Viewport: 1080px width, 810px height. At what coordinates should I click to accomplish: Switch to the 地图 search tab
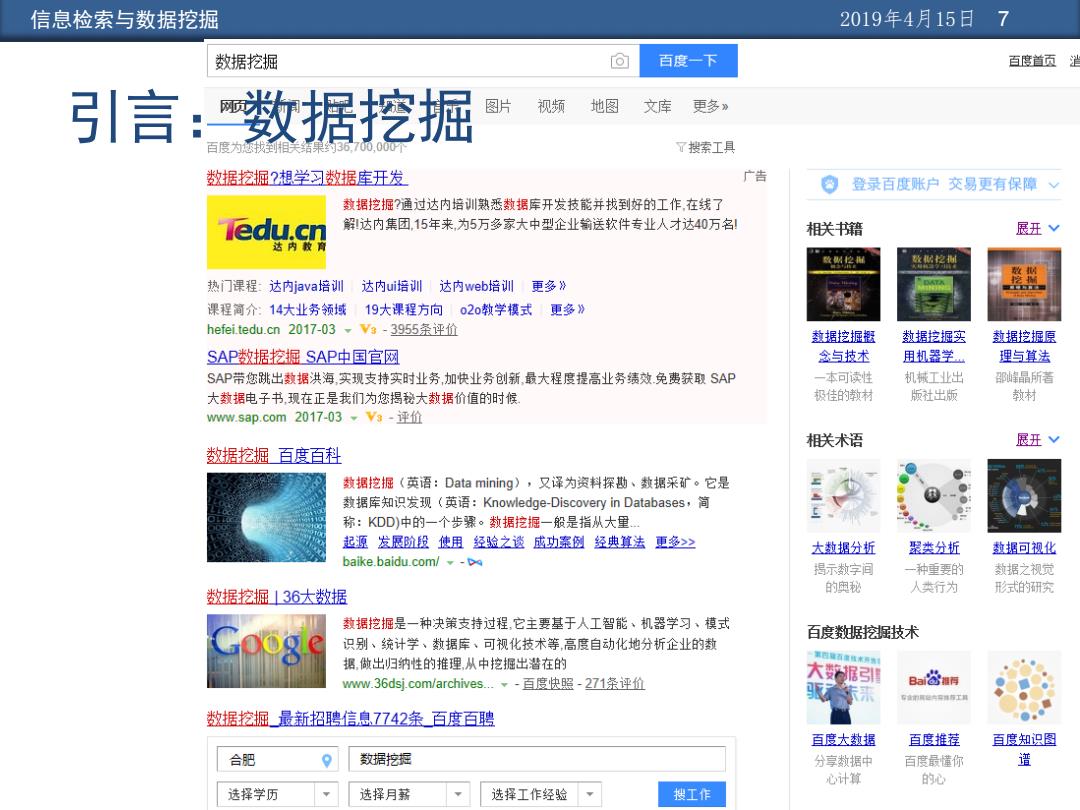click(x=605, y=106)
